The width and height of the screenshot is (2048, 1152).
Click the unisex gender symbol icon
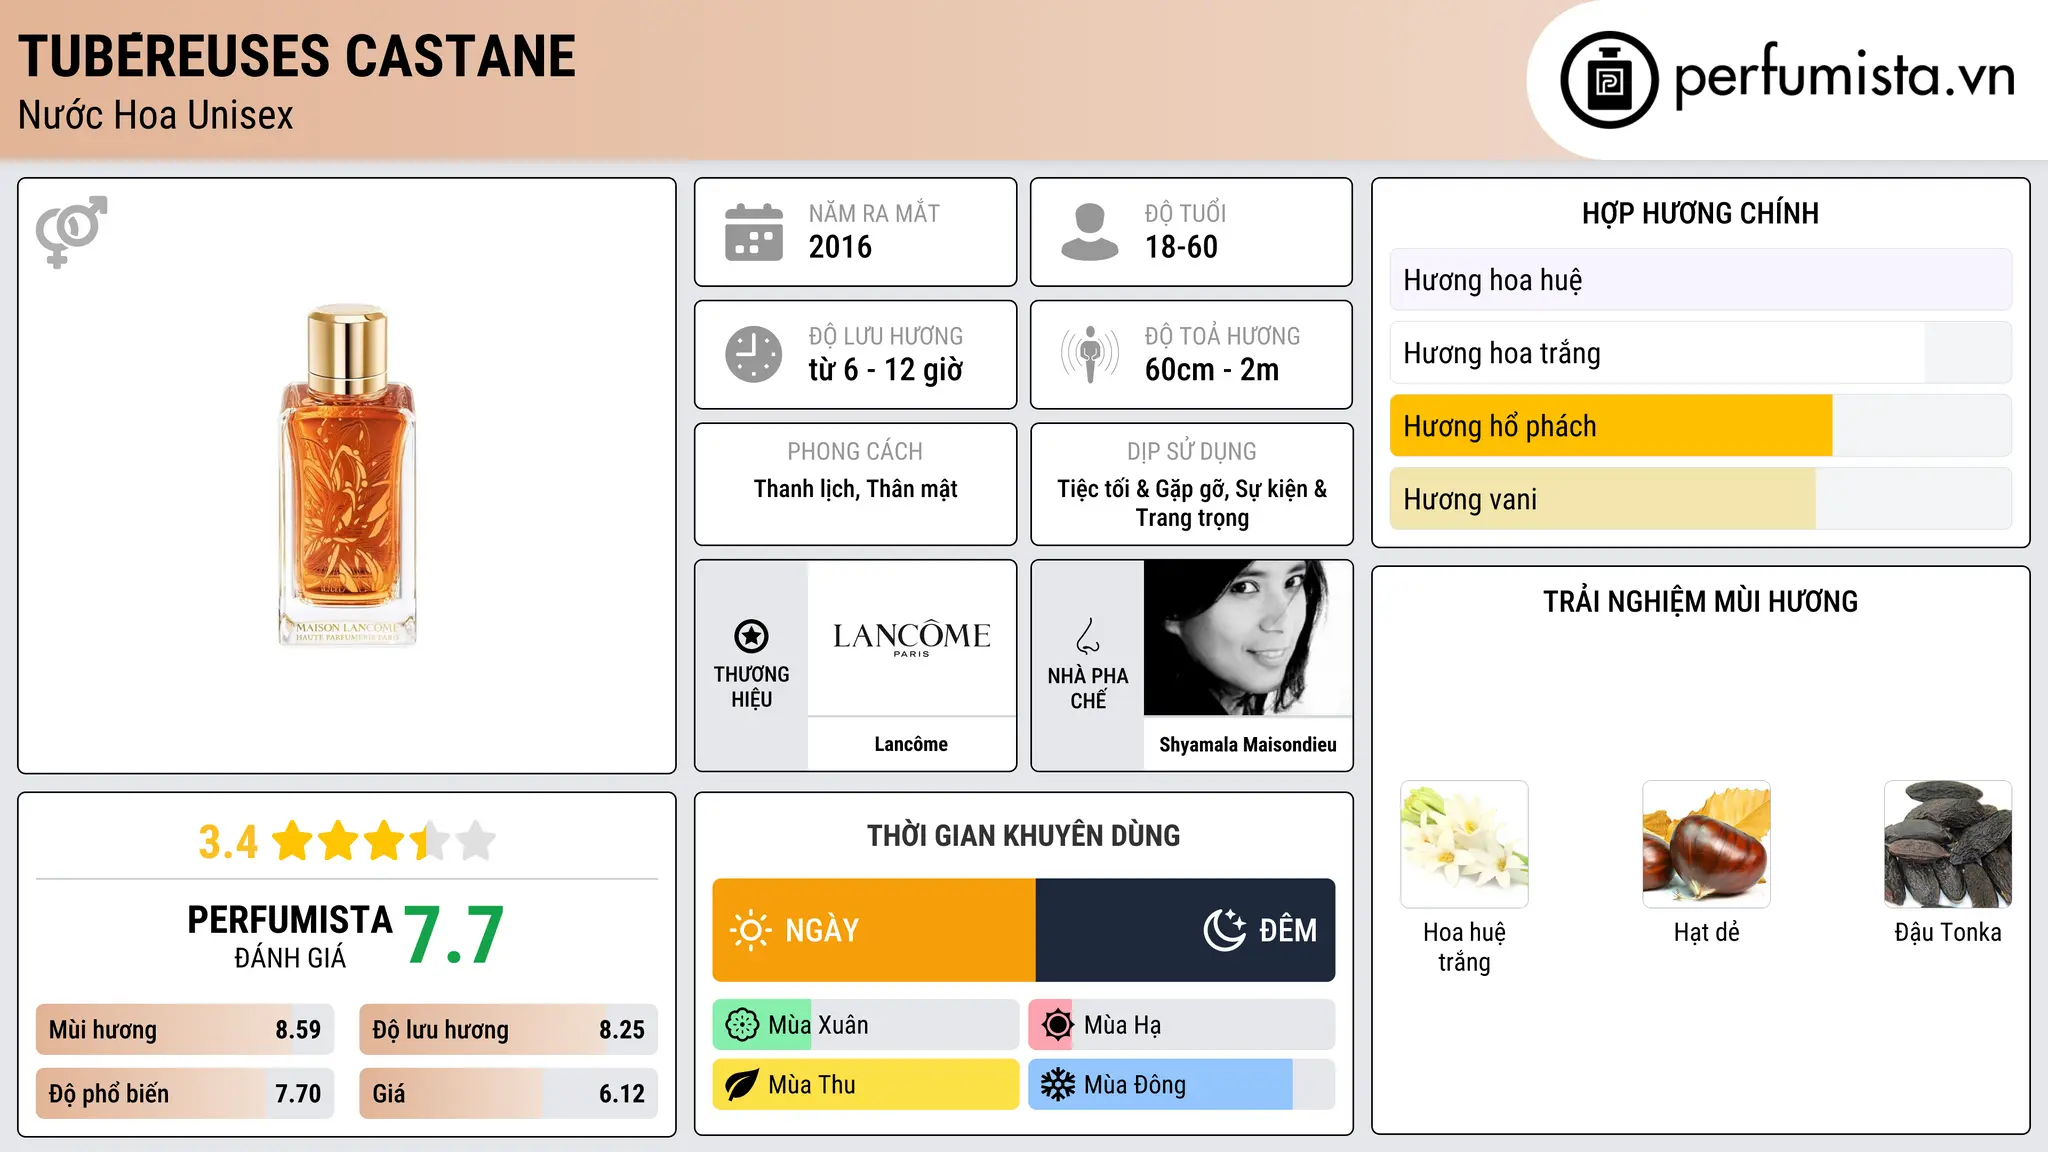pos(71,231)
